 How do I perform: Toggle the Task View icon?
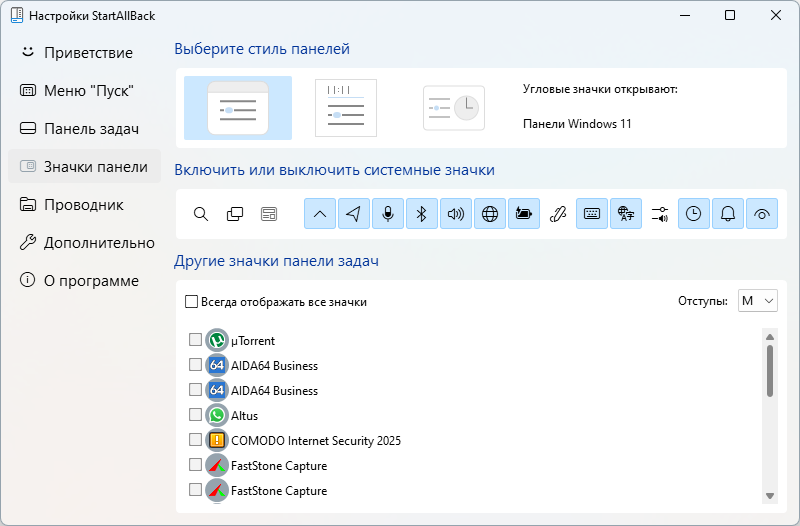point(235,214)
